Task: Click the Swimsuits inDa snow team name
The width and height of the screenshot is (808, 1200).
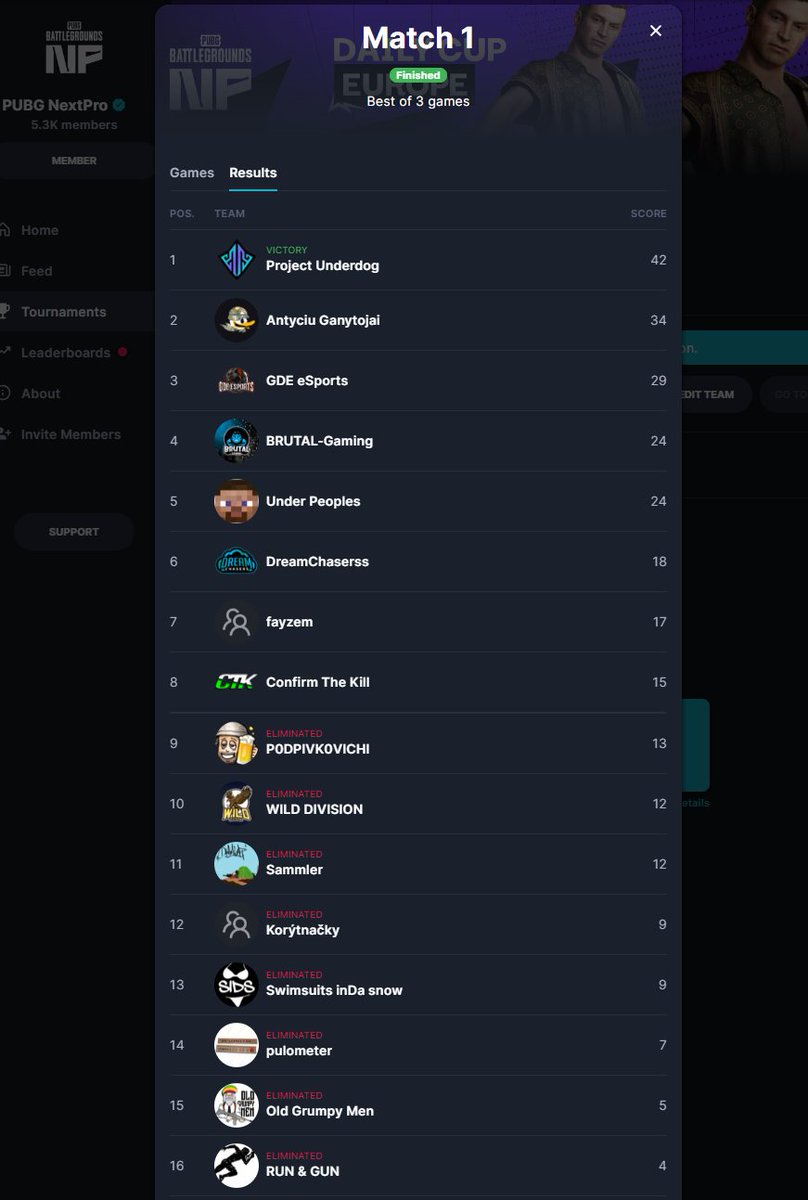Action: tap(334, 990)
